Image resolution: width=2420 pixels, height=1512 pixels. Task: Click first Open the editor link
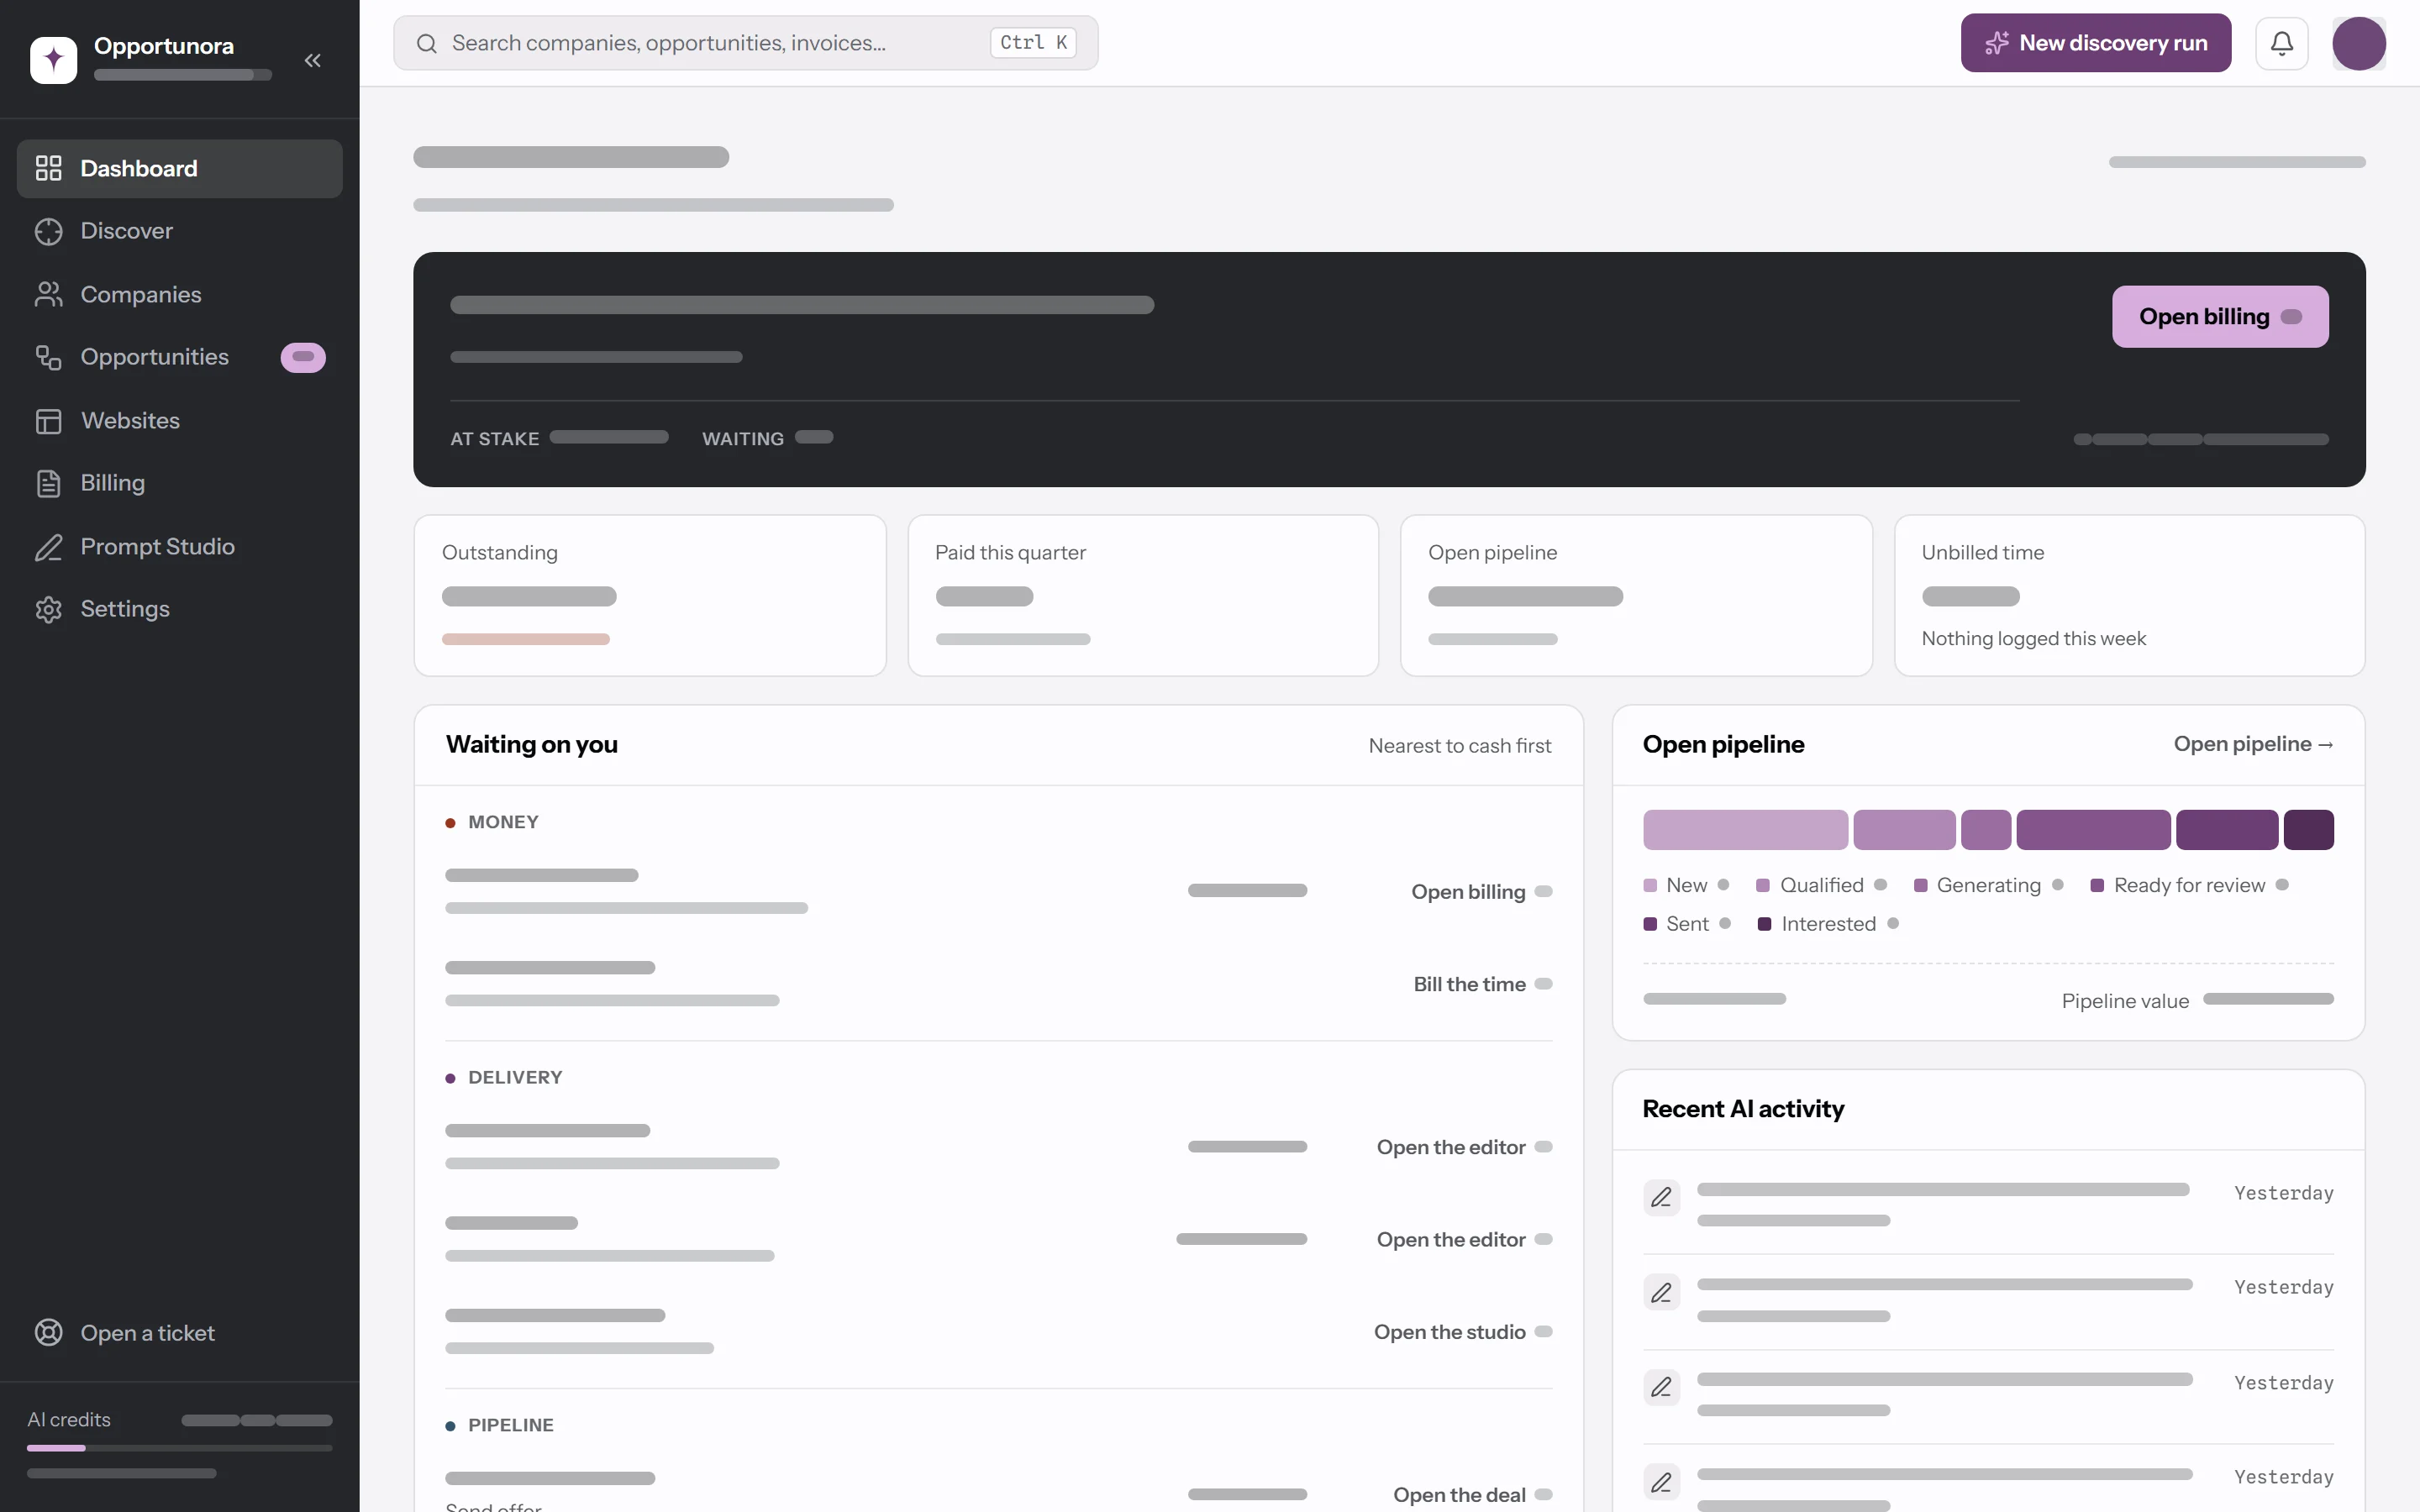pyautogui.click(x=1464, y=1147)
